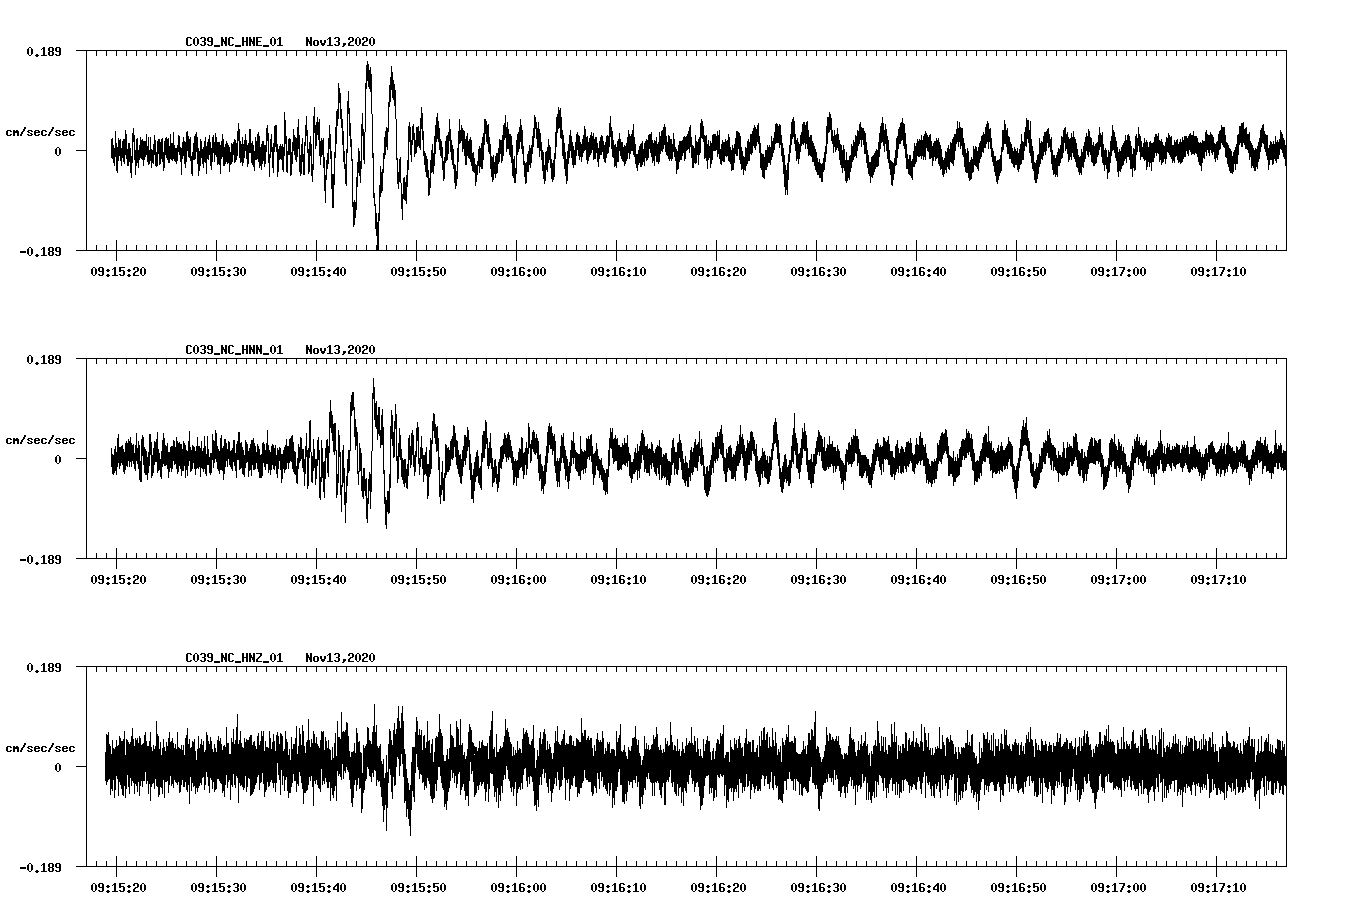Click the cm/sec/sec unit label on top plot
This screenshot has height=924, width=1358.
(41, 130)
